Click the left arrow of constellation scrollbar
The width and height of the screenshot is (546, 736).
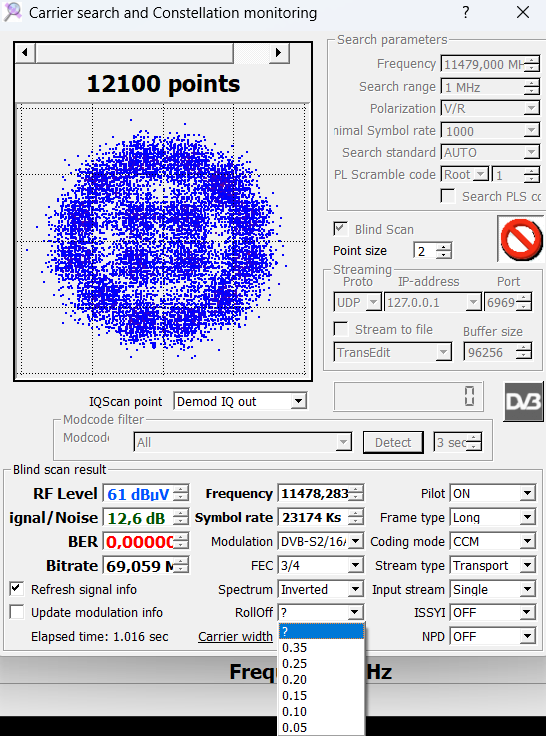point(25,53)
